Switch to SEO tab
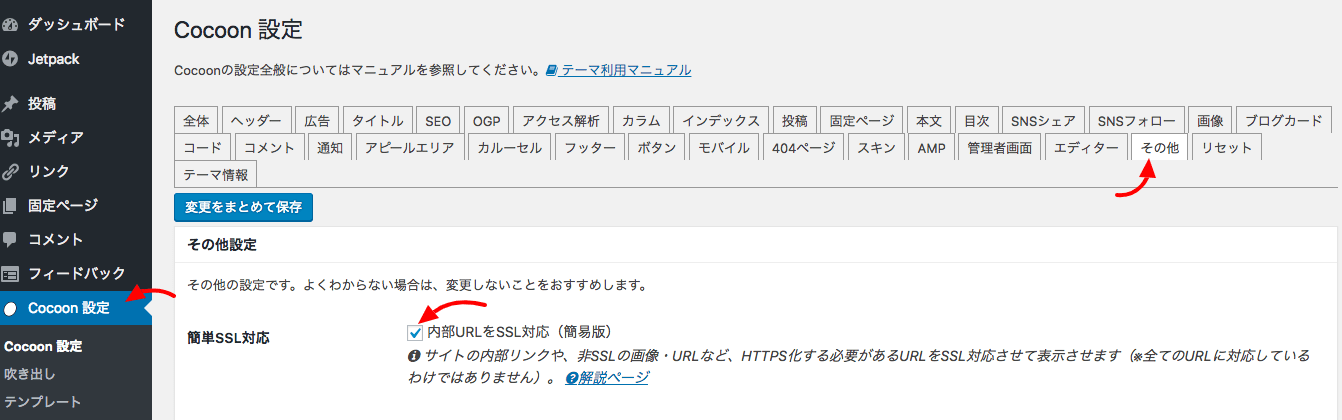The image size is (1342, 420). click(x=438, y=120)
